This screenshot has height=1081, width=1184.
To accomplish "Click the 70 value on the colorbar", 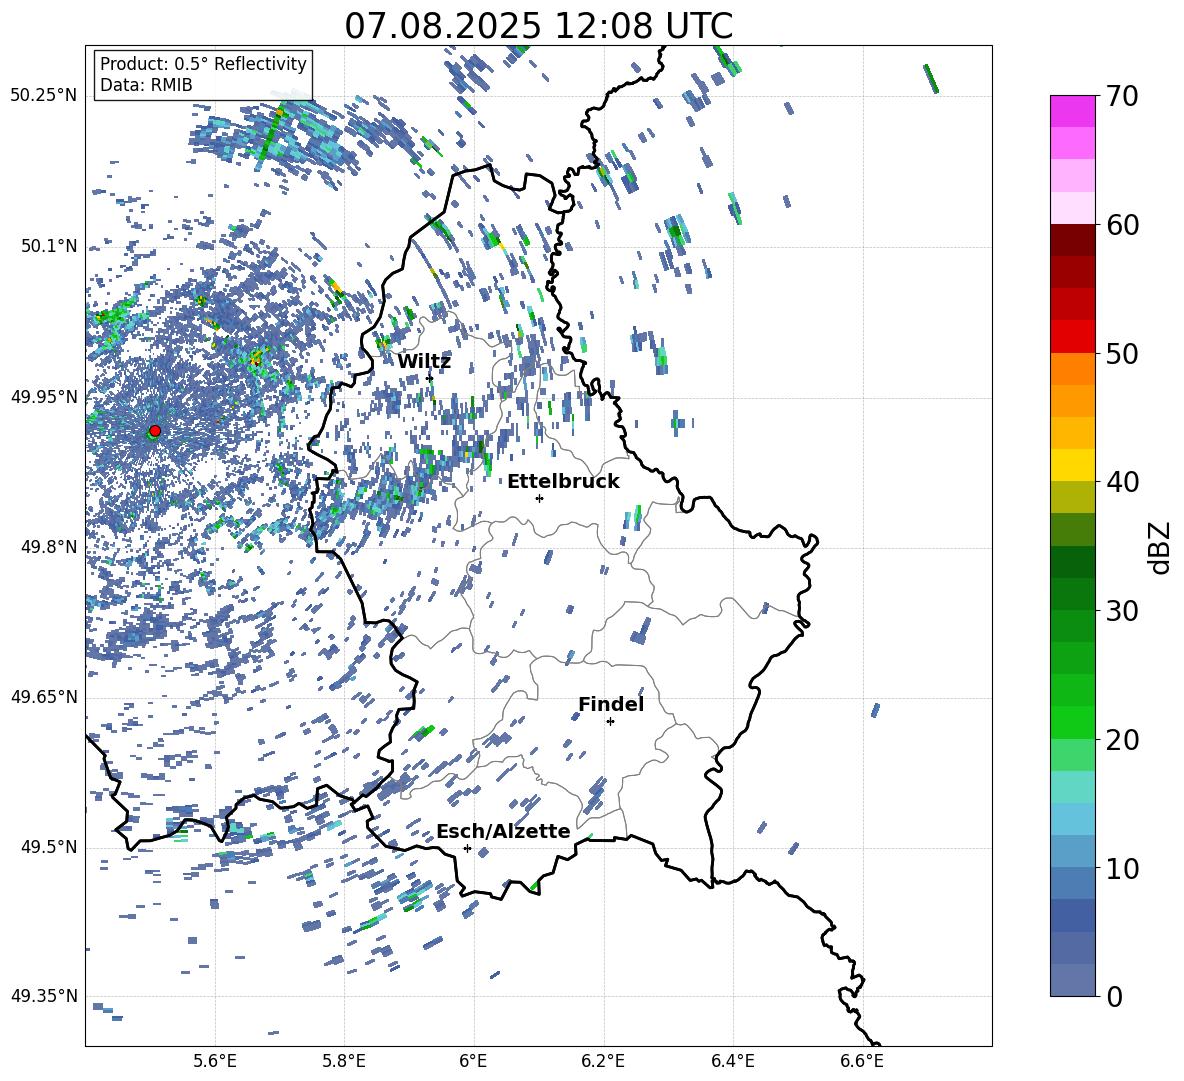I will point(1122,96).
